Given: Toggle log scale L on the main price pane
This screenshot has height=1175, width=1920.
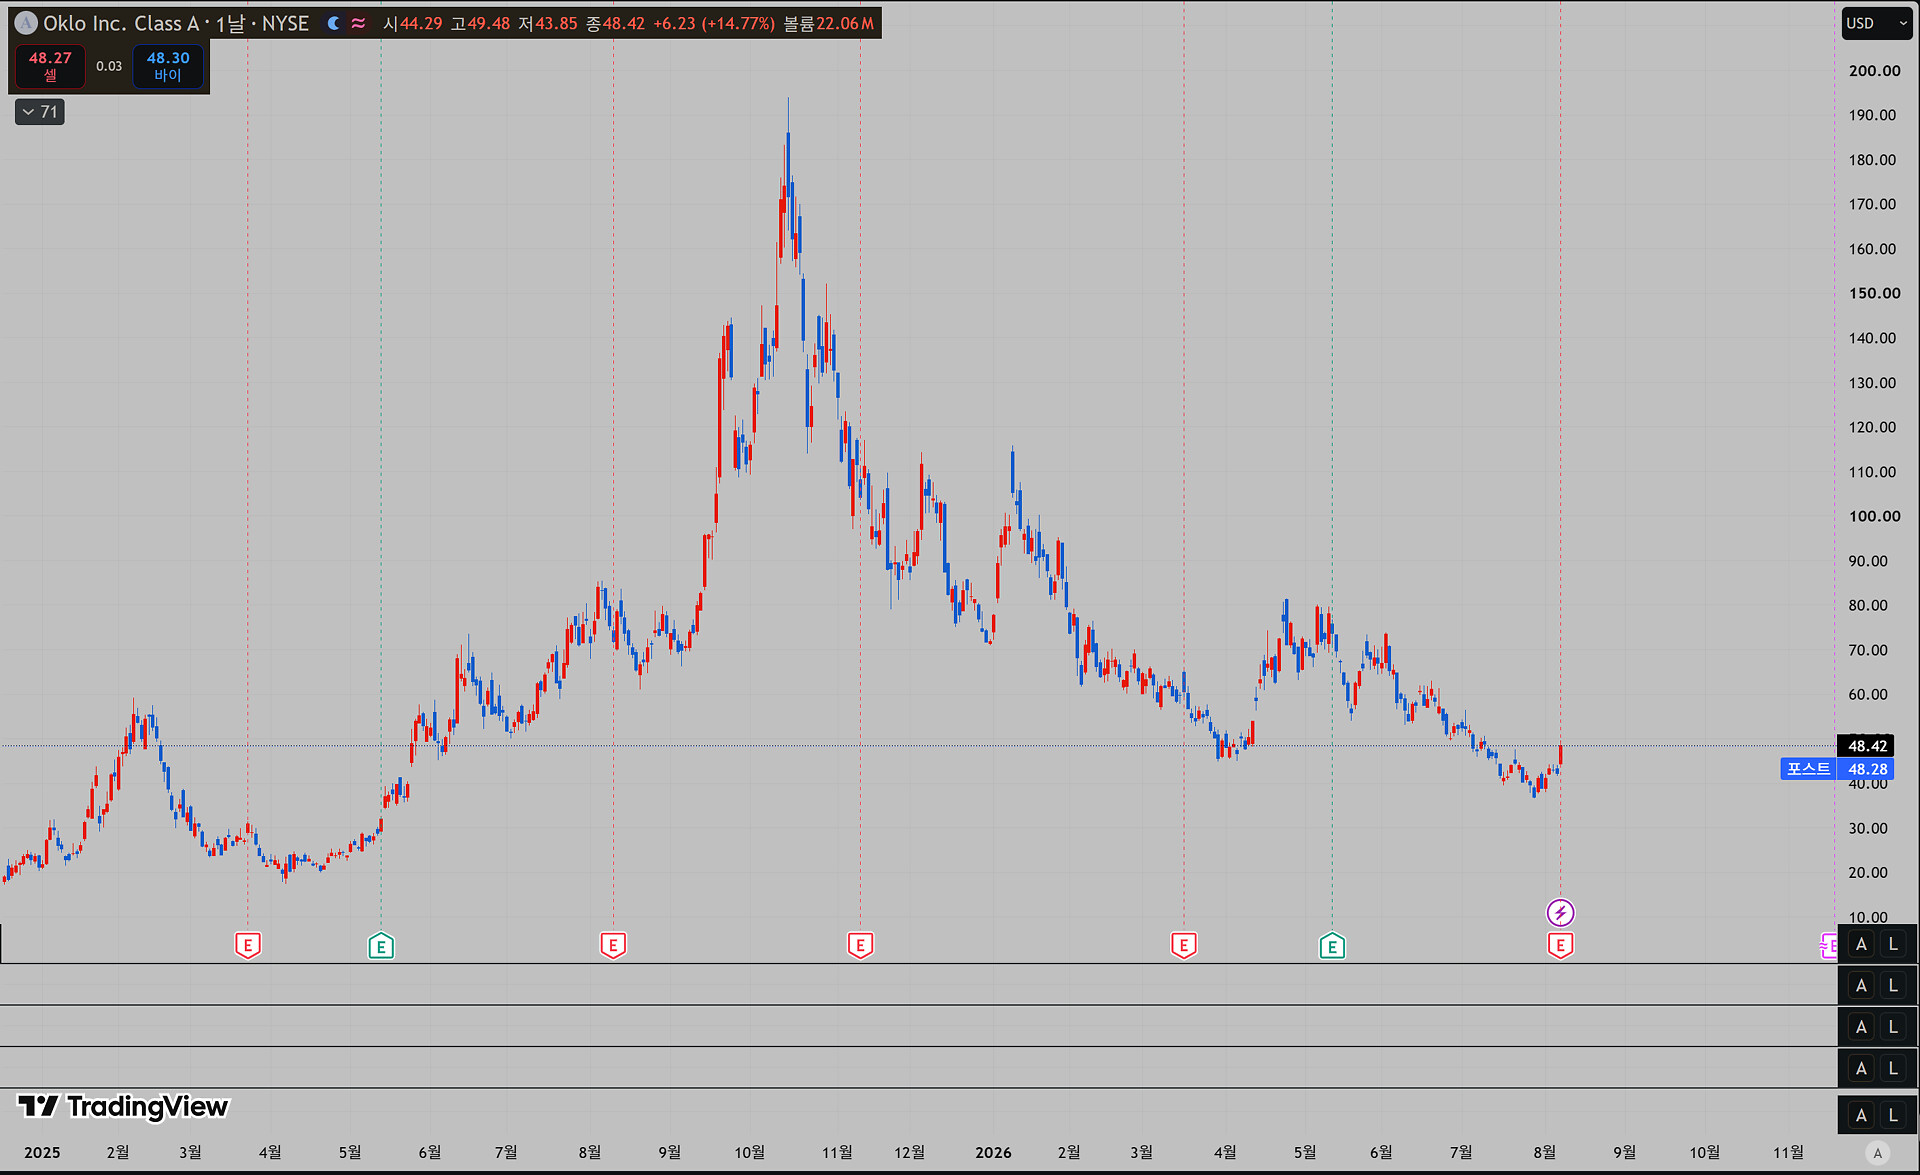Looking at the screenshot, I should (1893, 944).
